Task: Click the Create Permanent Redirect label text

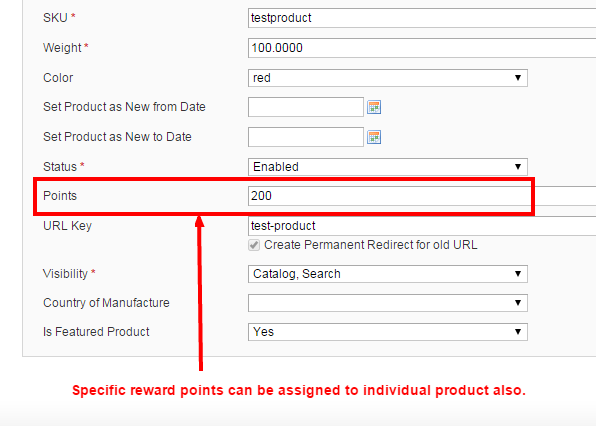Action: pyautogui.click(x=371, y=245)
